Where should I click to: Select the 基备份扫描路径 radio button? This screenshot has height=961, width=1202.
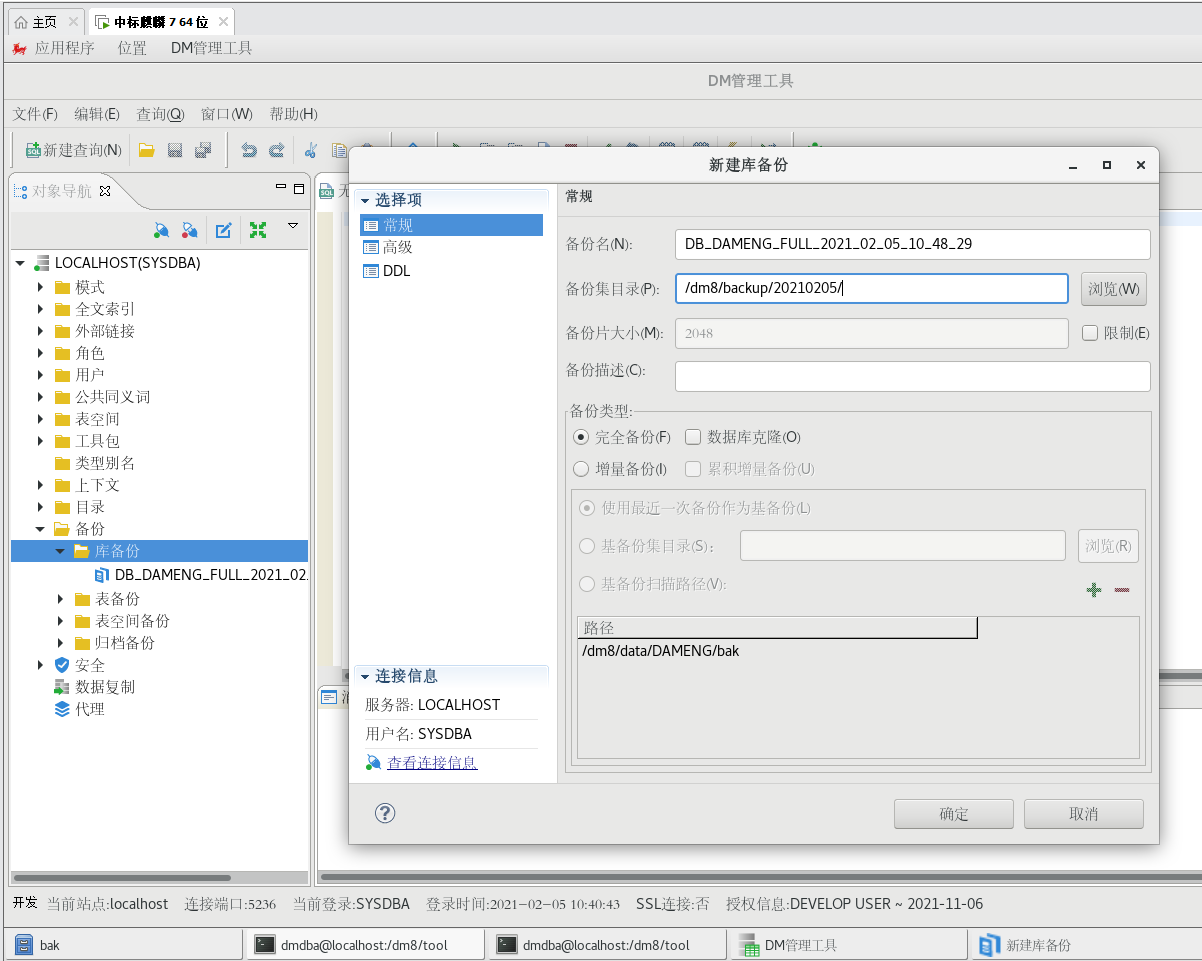point(588,584)
